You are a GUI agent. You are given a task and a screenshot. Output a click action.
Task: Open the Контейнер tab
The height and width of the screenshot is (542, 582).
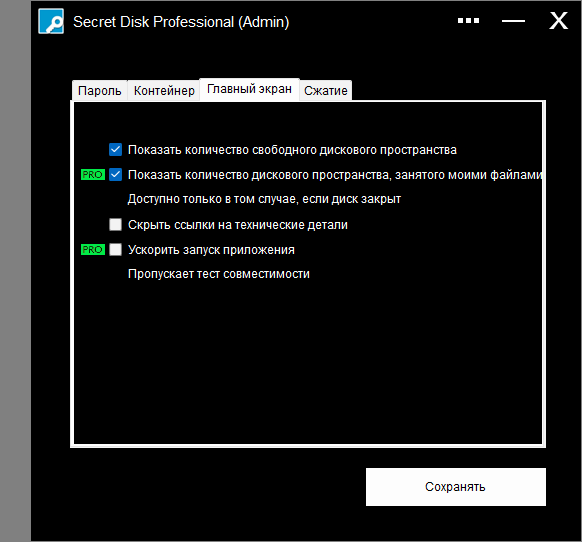click(x=164, y=91)
